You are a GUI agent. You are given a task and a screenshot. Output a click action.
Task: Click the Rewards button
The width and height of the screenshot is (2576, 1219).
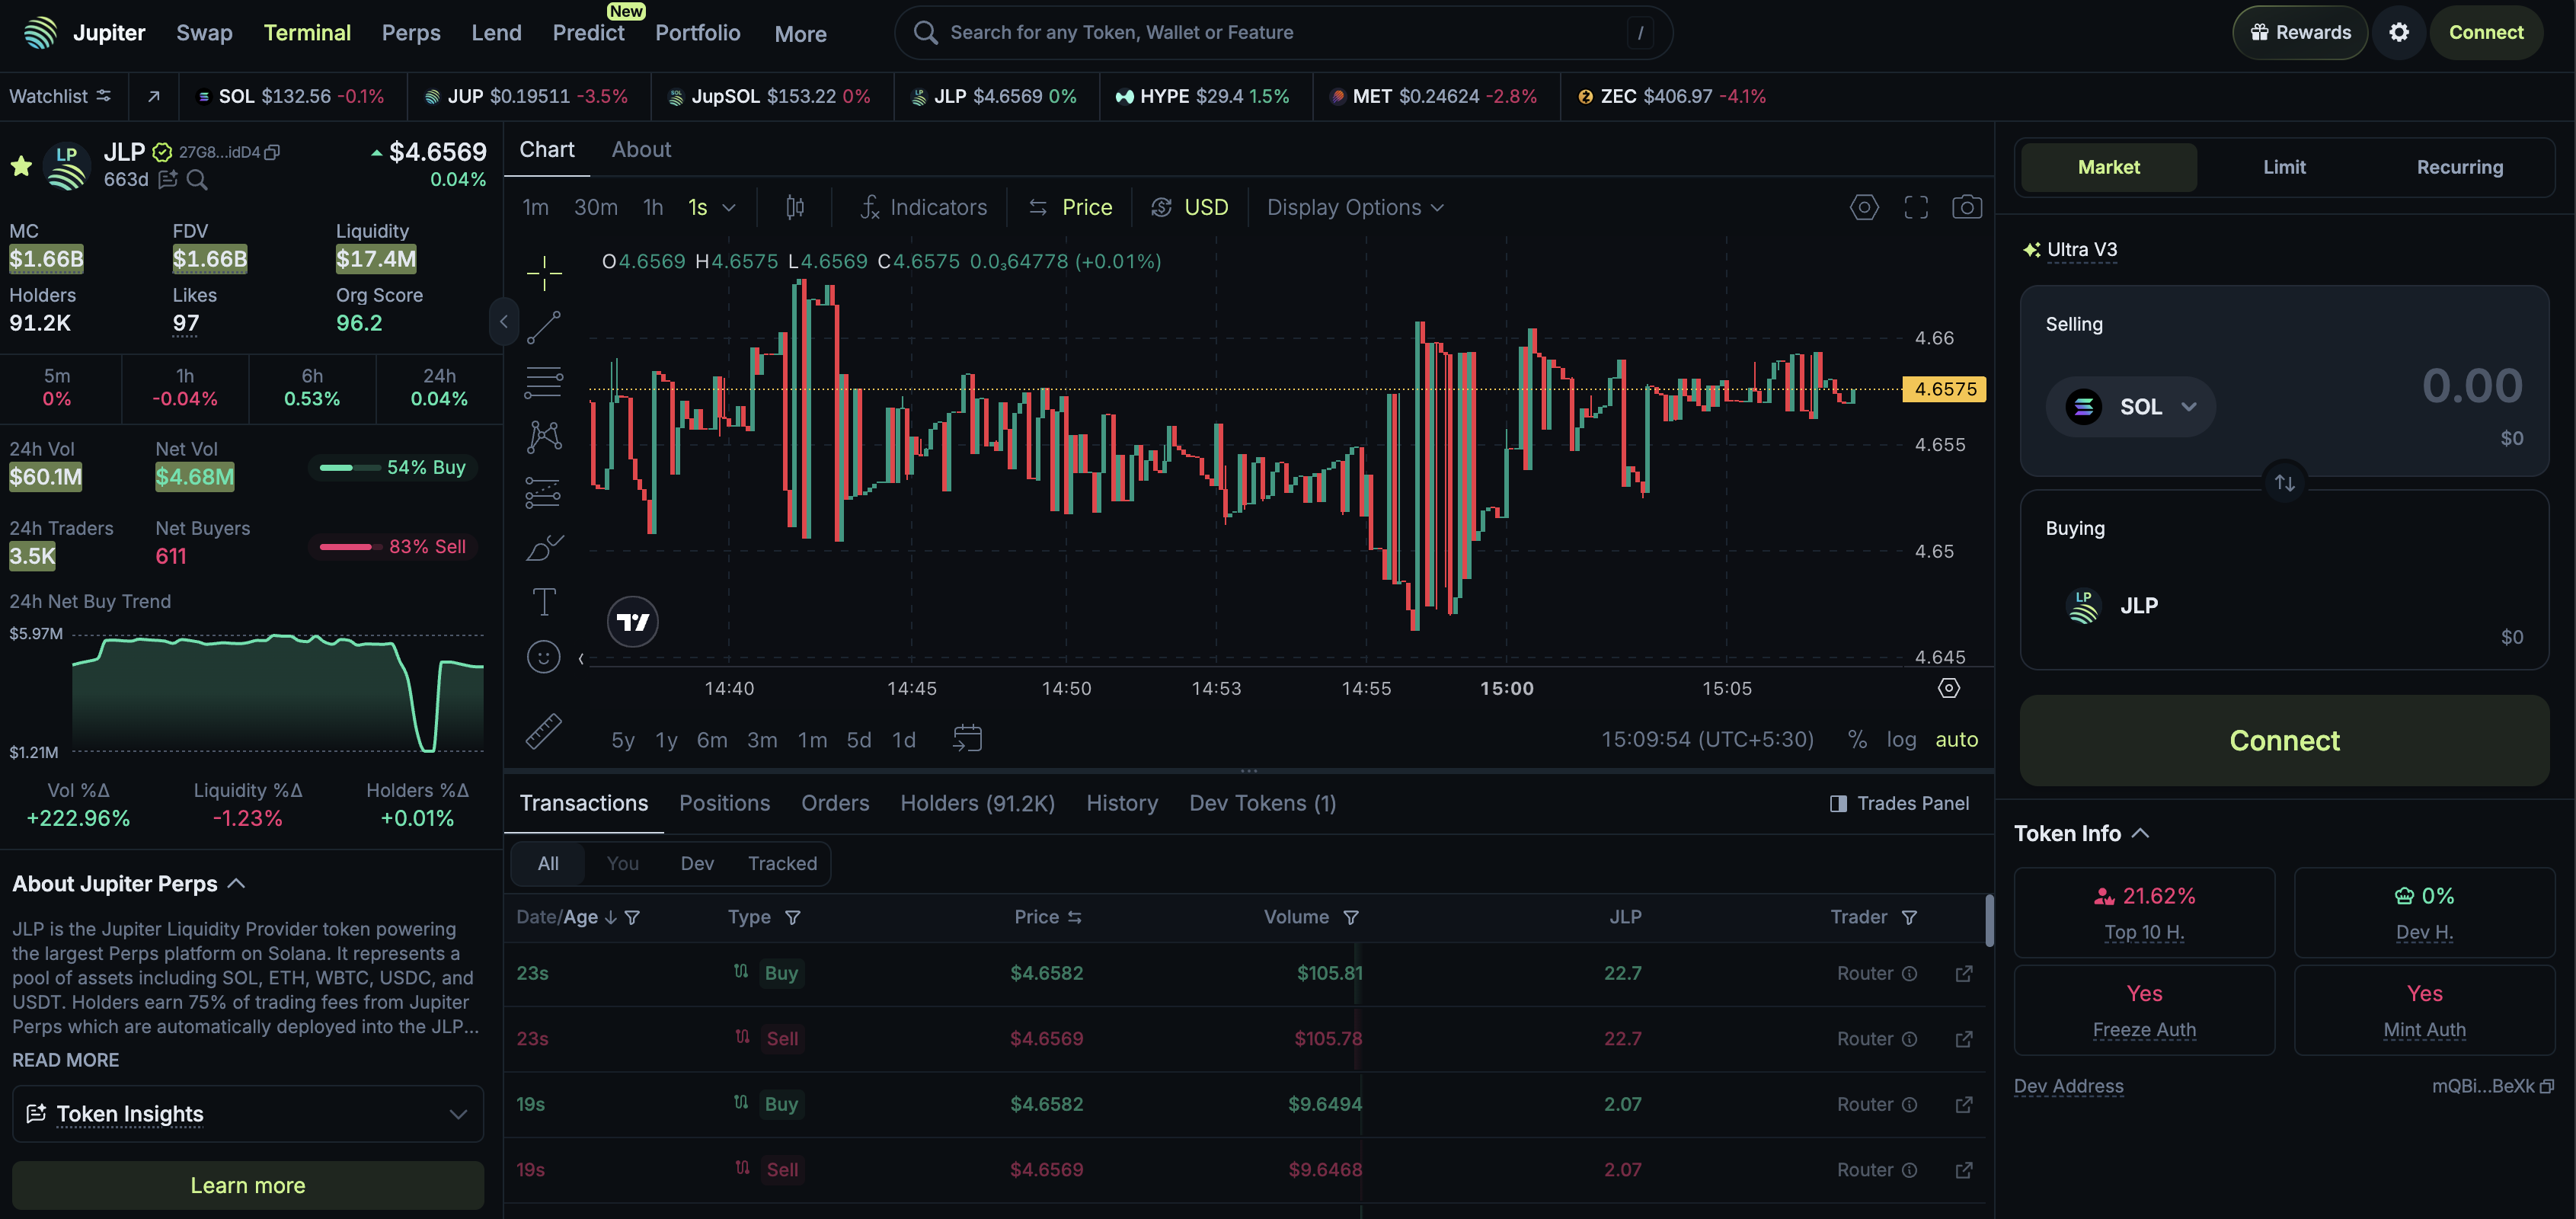coord(2299,32)
